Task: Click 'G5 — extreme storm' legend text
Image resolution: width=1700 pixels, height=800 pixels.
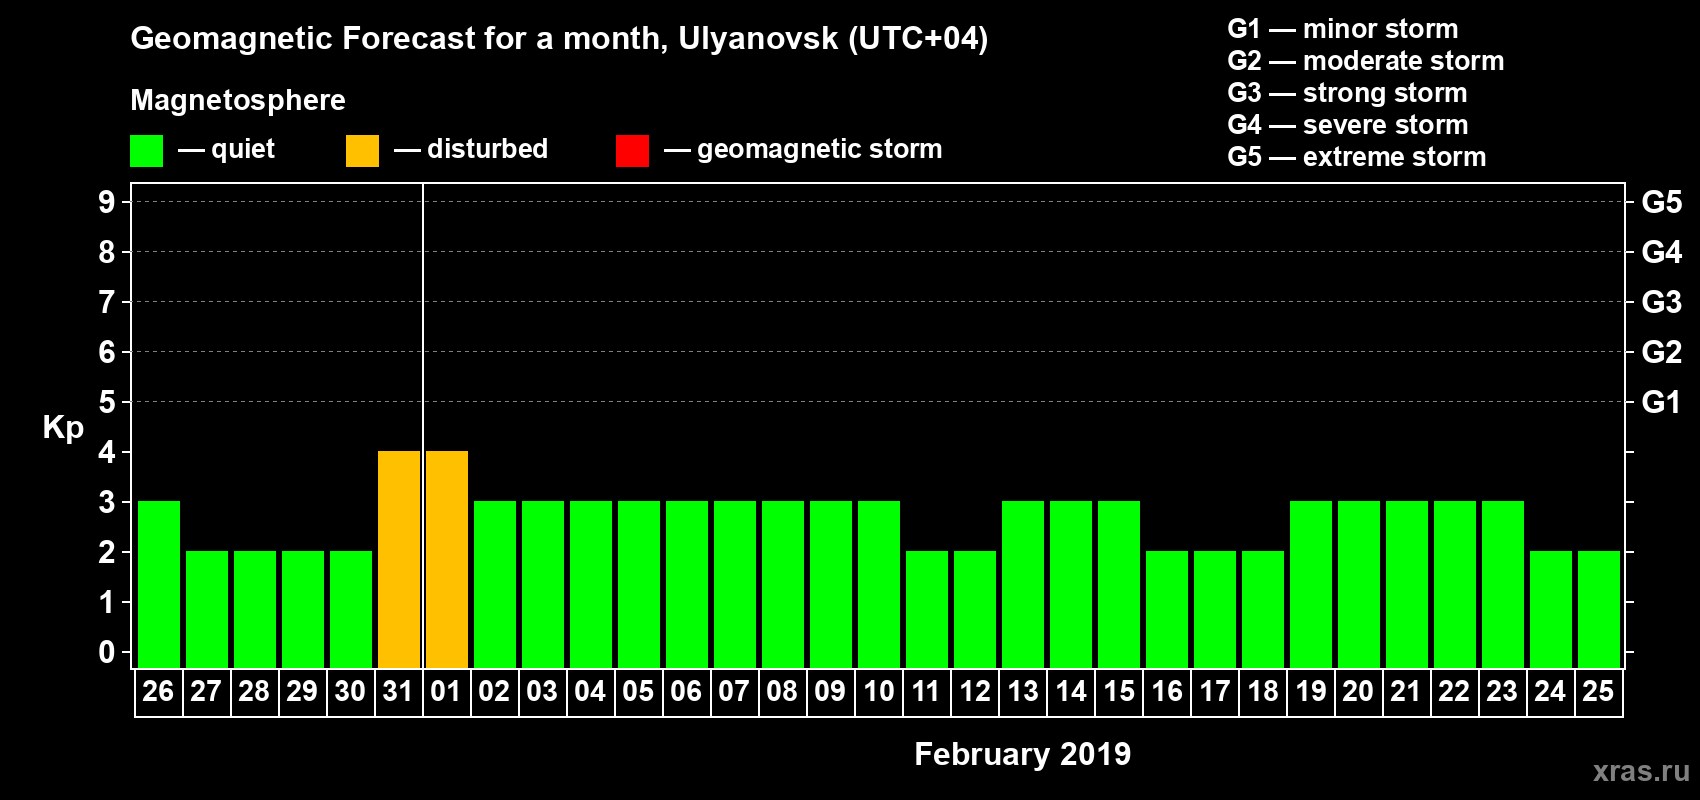Action: [x=1357, y=157]
